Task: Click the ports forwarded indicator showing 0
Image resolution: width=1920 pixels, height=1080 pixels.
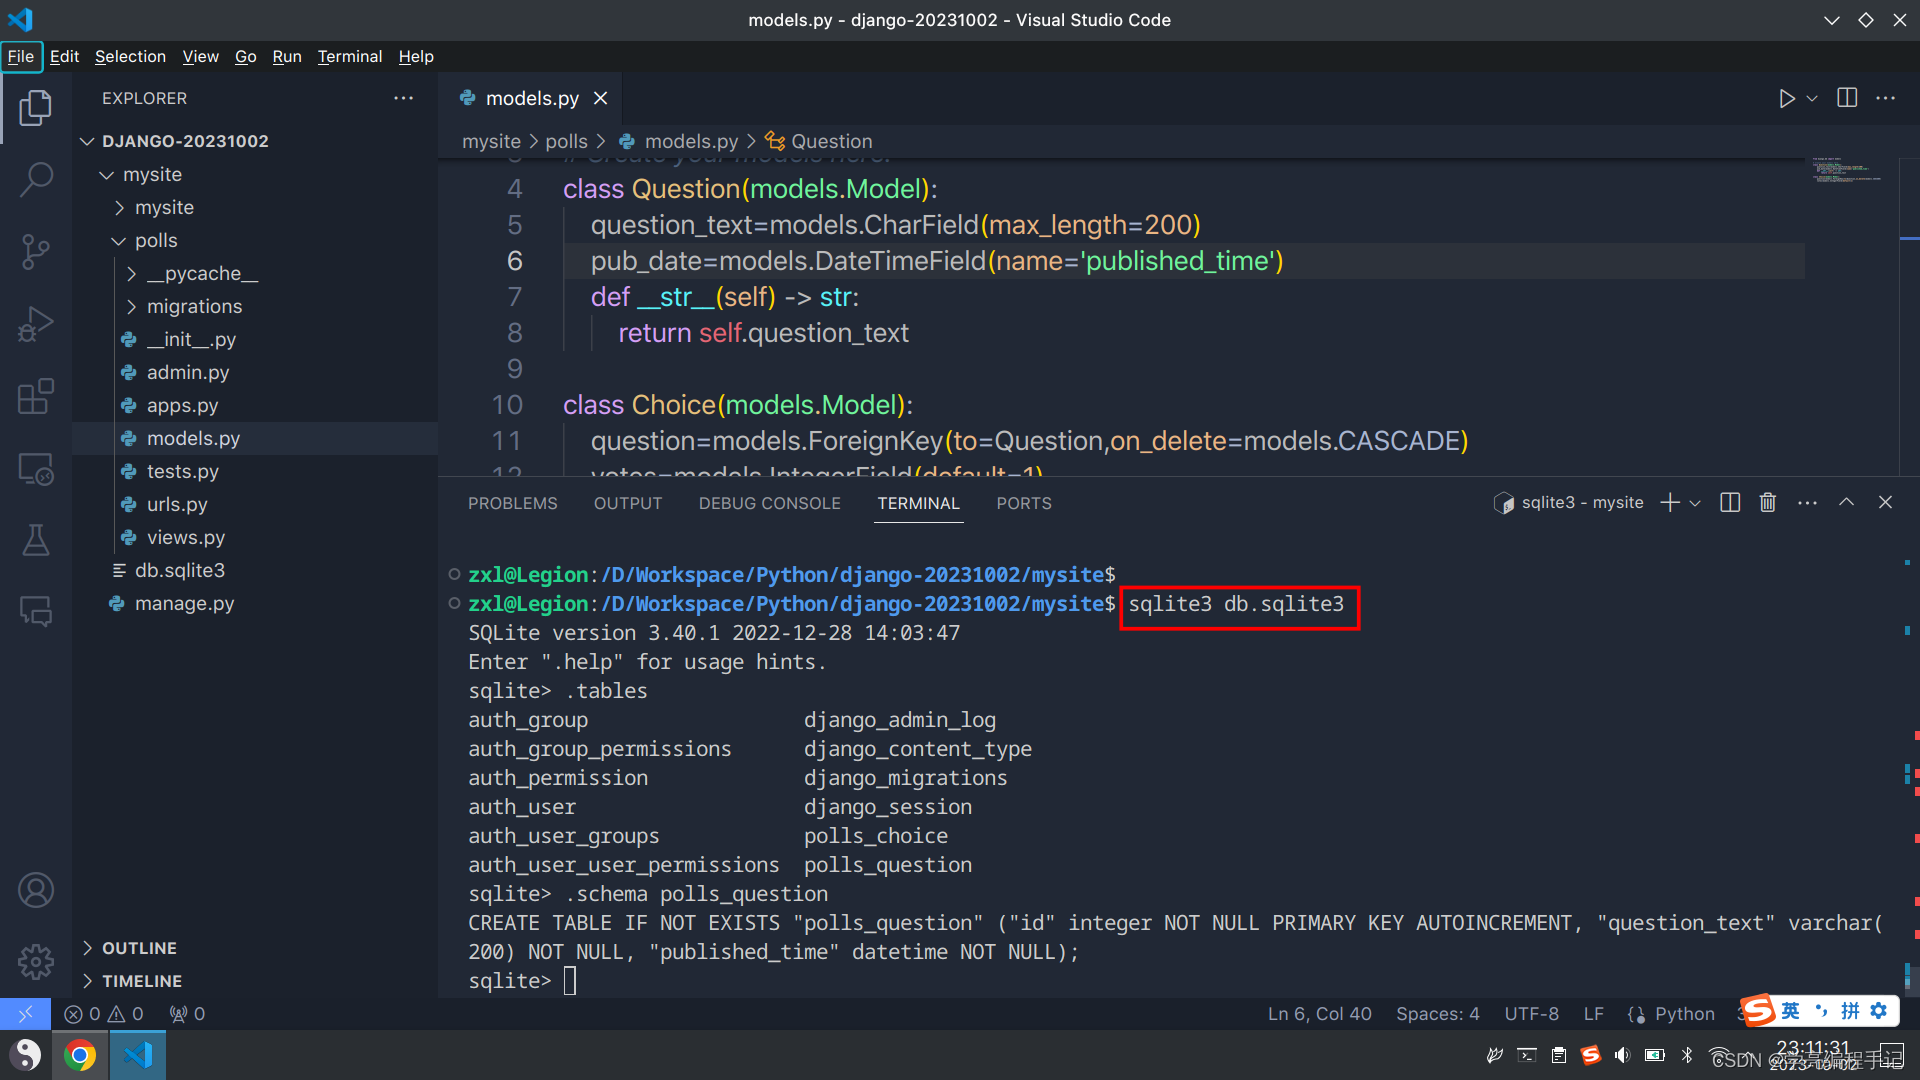Action: (187, 1014)
